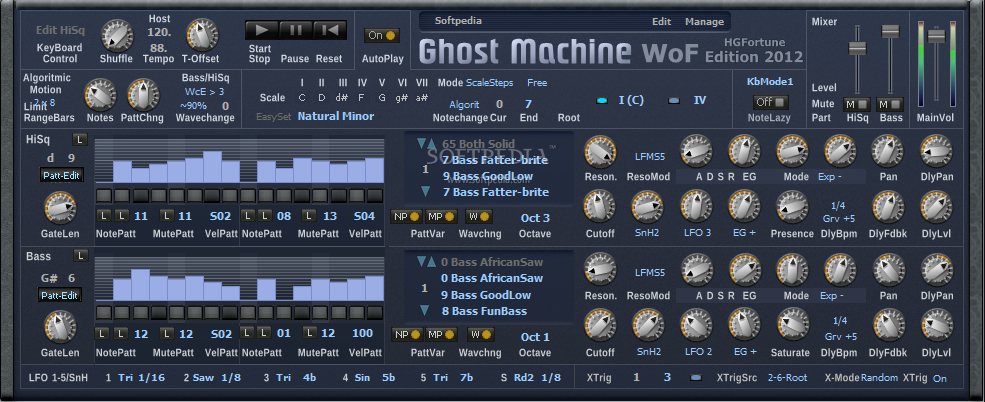Click the HiSq Presence knob
Screen dimensions: 985x402
point(792,207)
